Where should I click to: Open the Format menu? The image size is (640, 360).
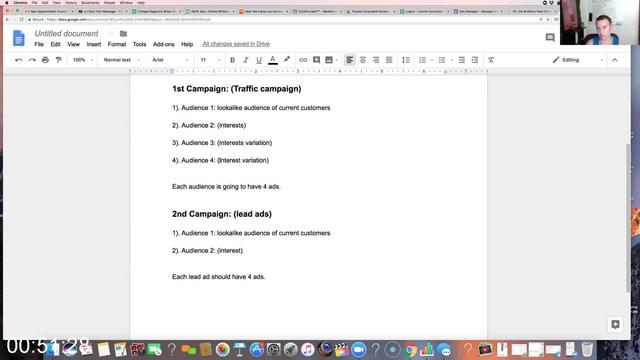[117, 44]
